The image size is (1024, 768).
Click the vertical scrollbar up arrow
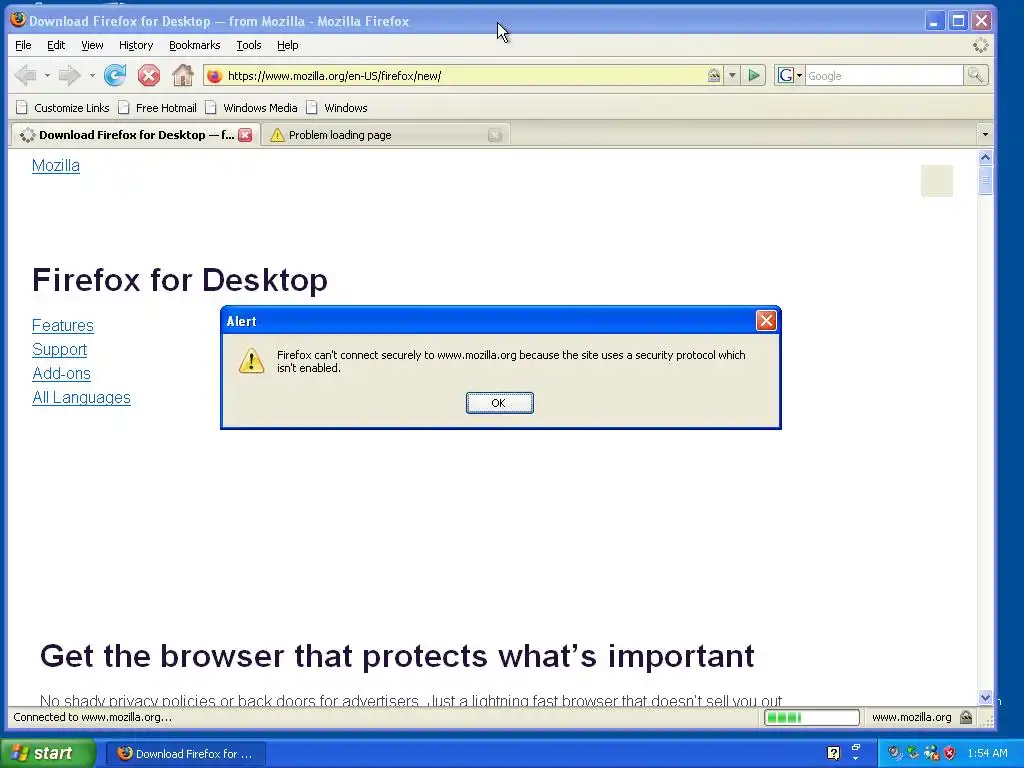coord(985,157)
